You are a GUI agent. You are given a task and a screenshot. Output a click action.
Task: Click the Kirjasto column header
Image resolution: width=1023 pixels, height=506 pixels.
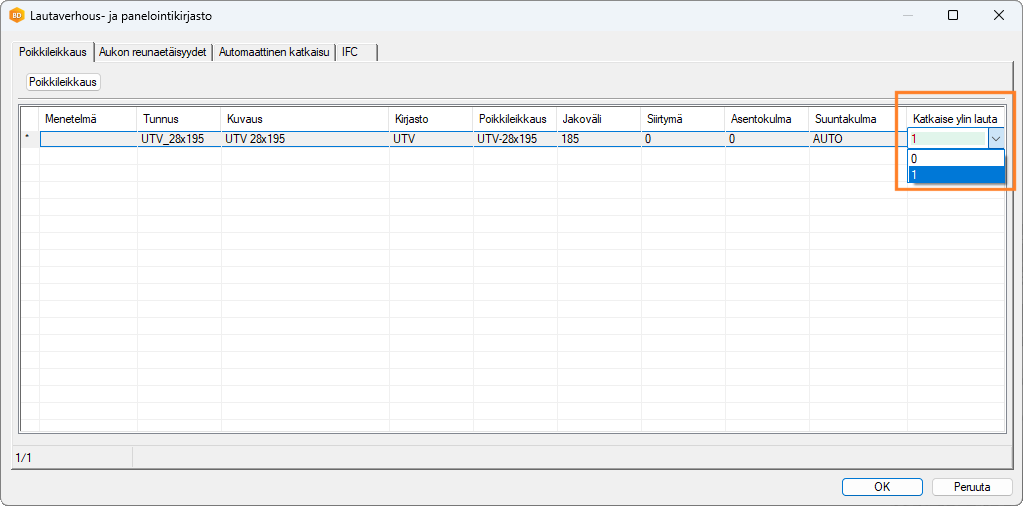click(x=430, y=119)
